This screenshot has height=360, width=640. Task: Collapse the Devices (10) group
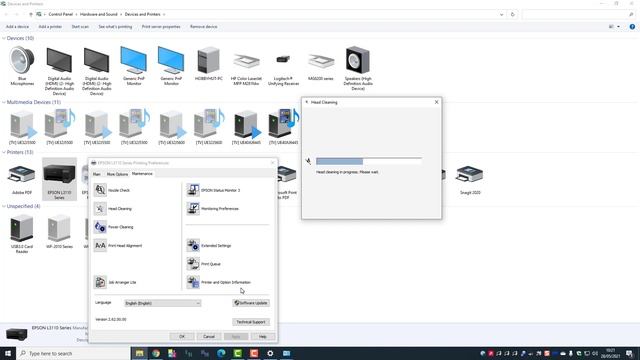pyautogui.click(x=4, y=38)
